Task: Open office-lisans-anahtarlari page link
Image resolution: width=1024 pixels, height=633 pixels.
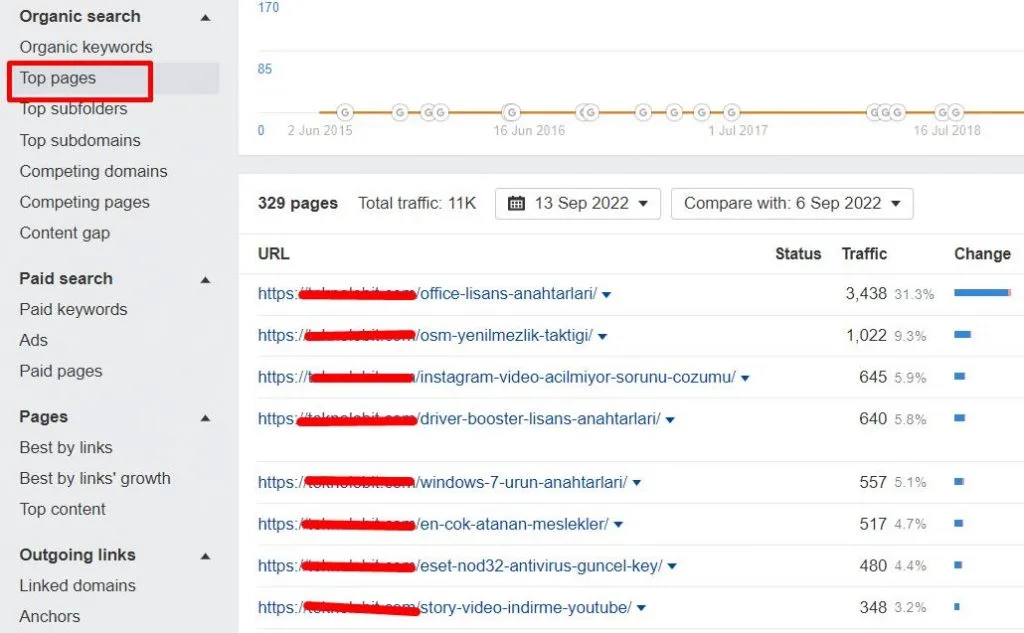Action: click(427, 294)
